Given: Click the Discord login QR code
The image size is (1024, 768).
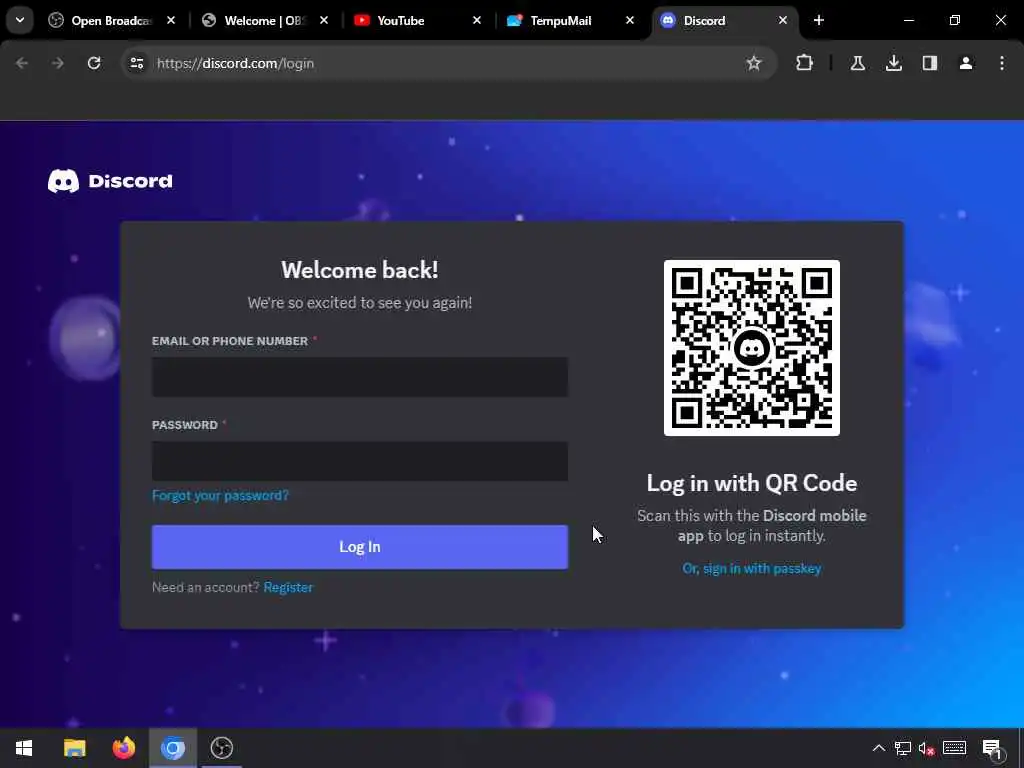Looking at the screenshot, I should [752, 348].
